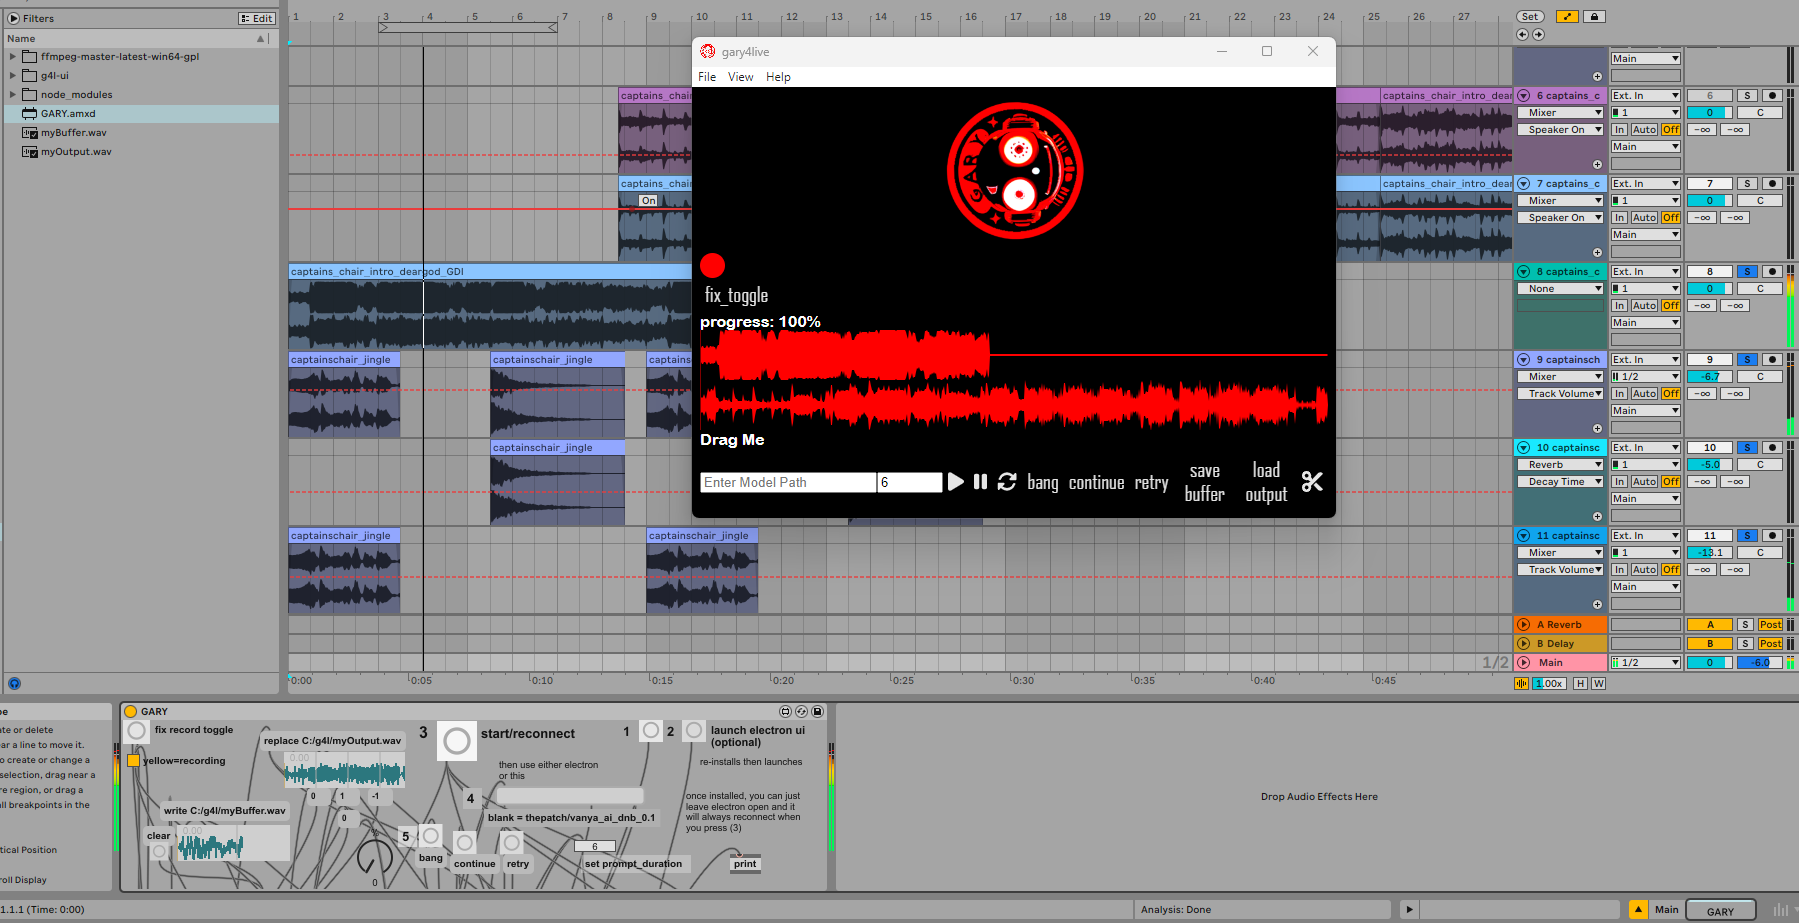
Task: Open the Help menu in gary4live
Action: click(x=778, y=77)
